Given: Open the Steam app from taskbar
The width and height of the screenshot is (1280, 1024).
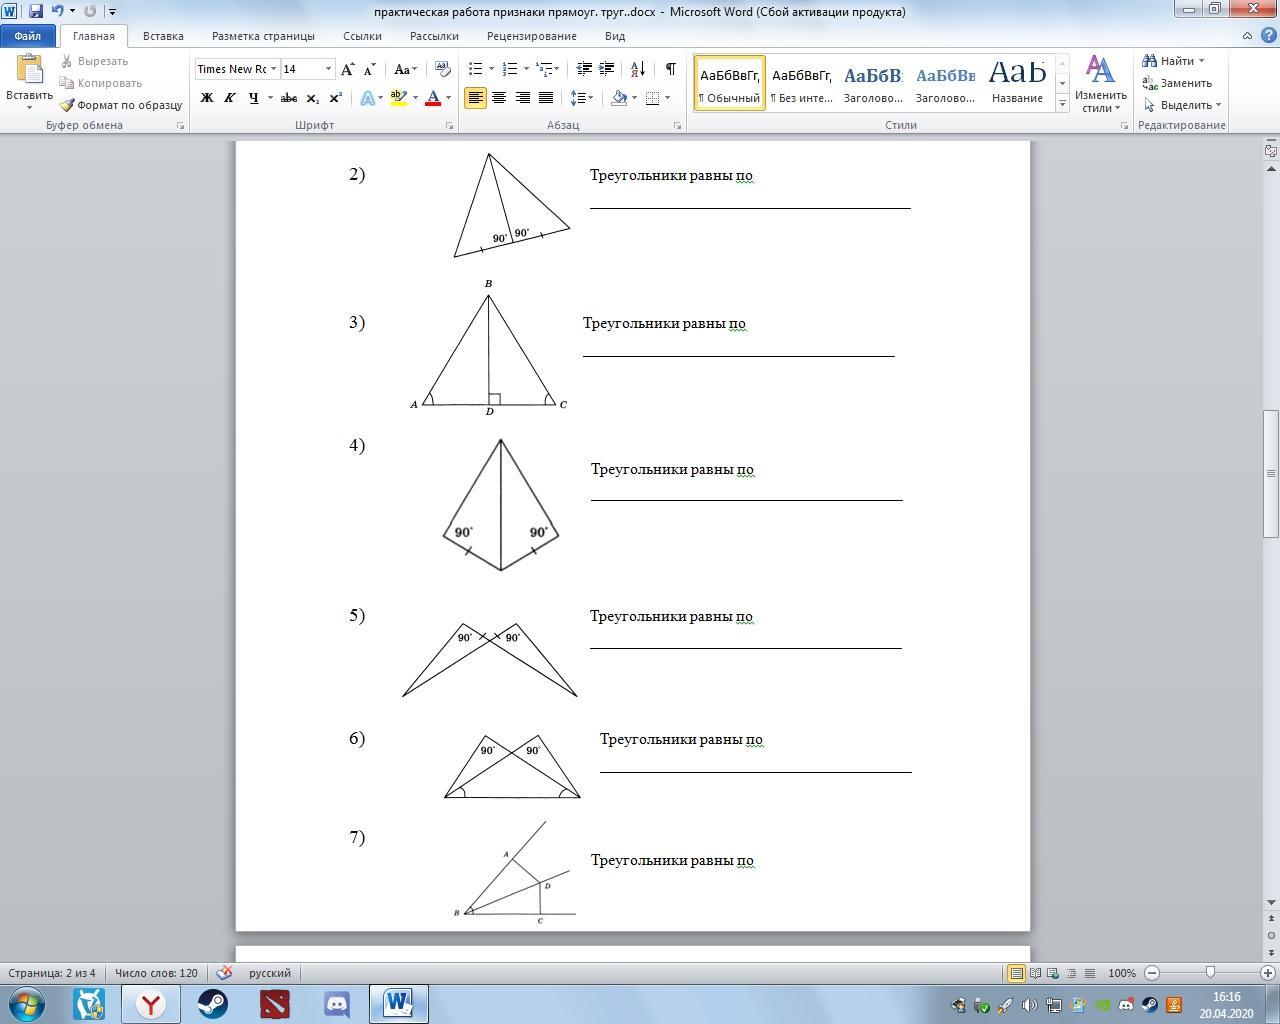Looking at the screenshot, I should [x=212, y=1003].
